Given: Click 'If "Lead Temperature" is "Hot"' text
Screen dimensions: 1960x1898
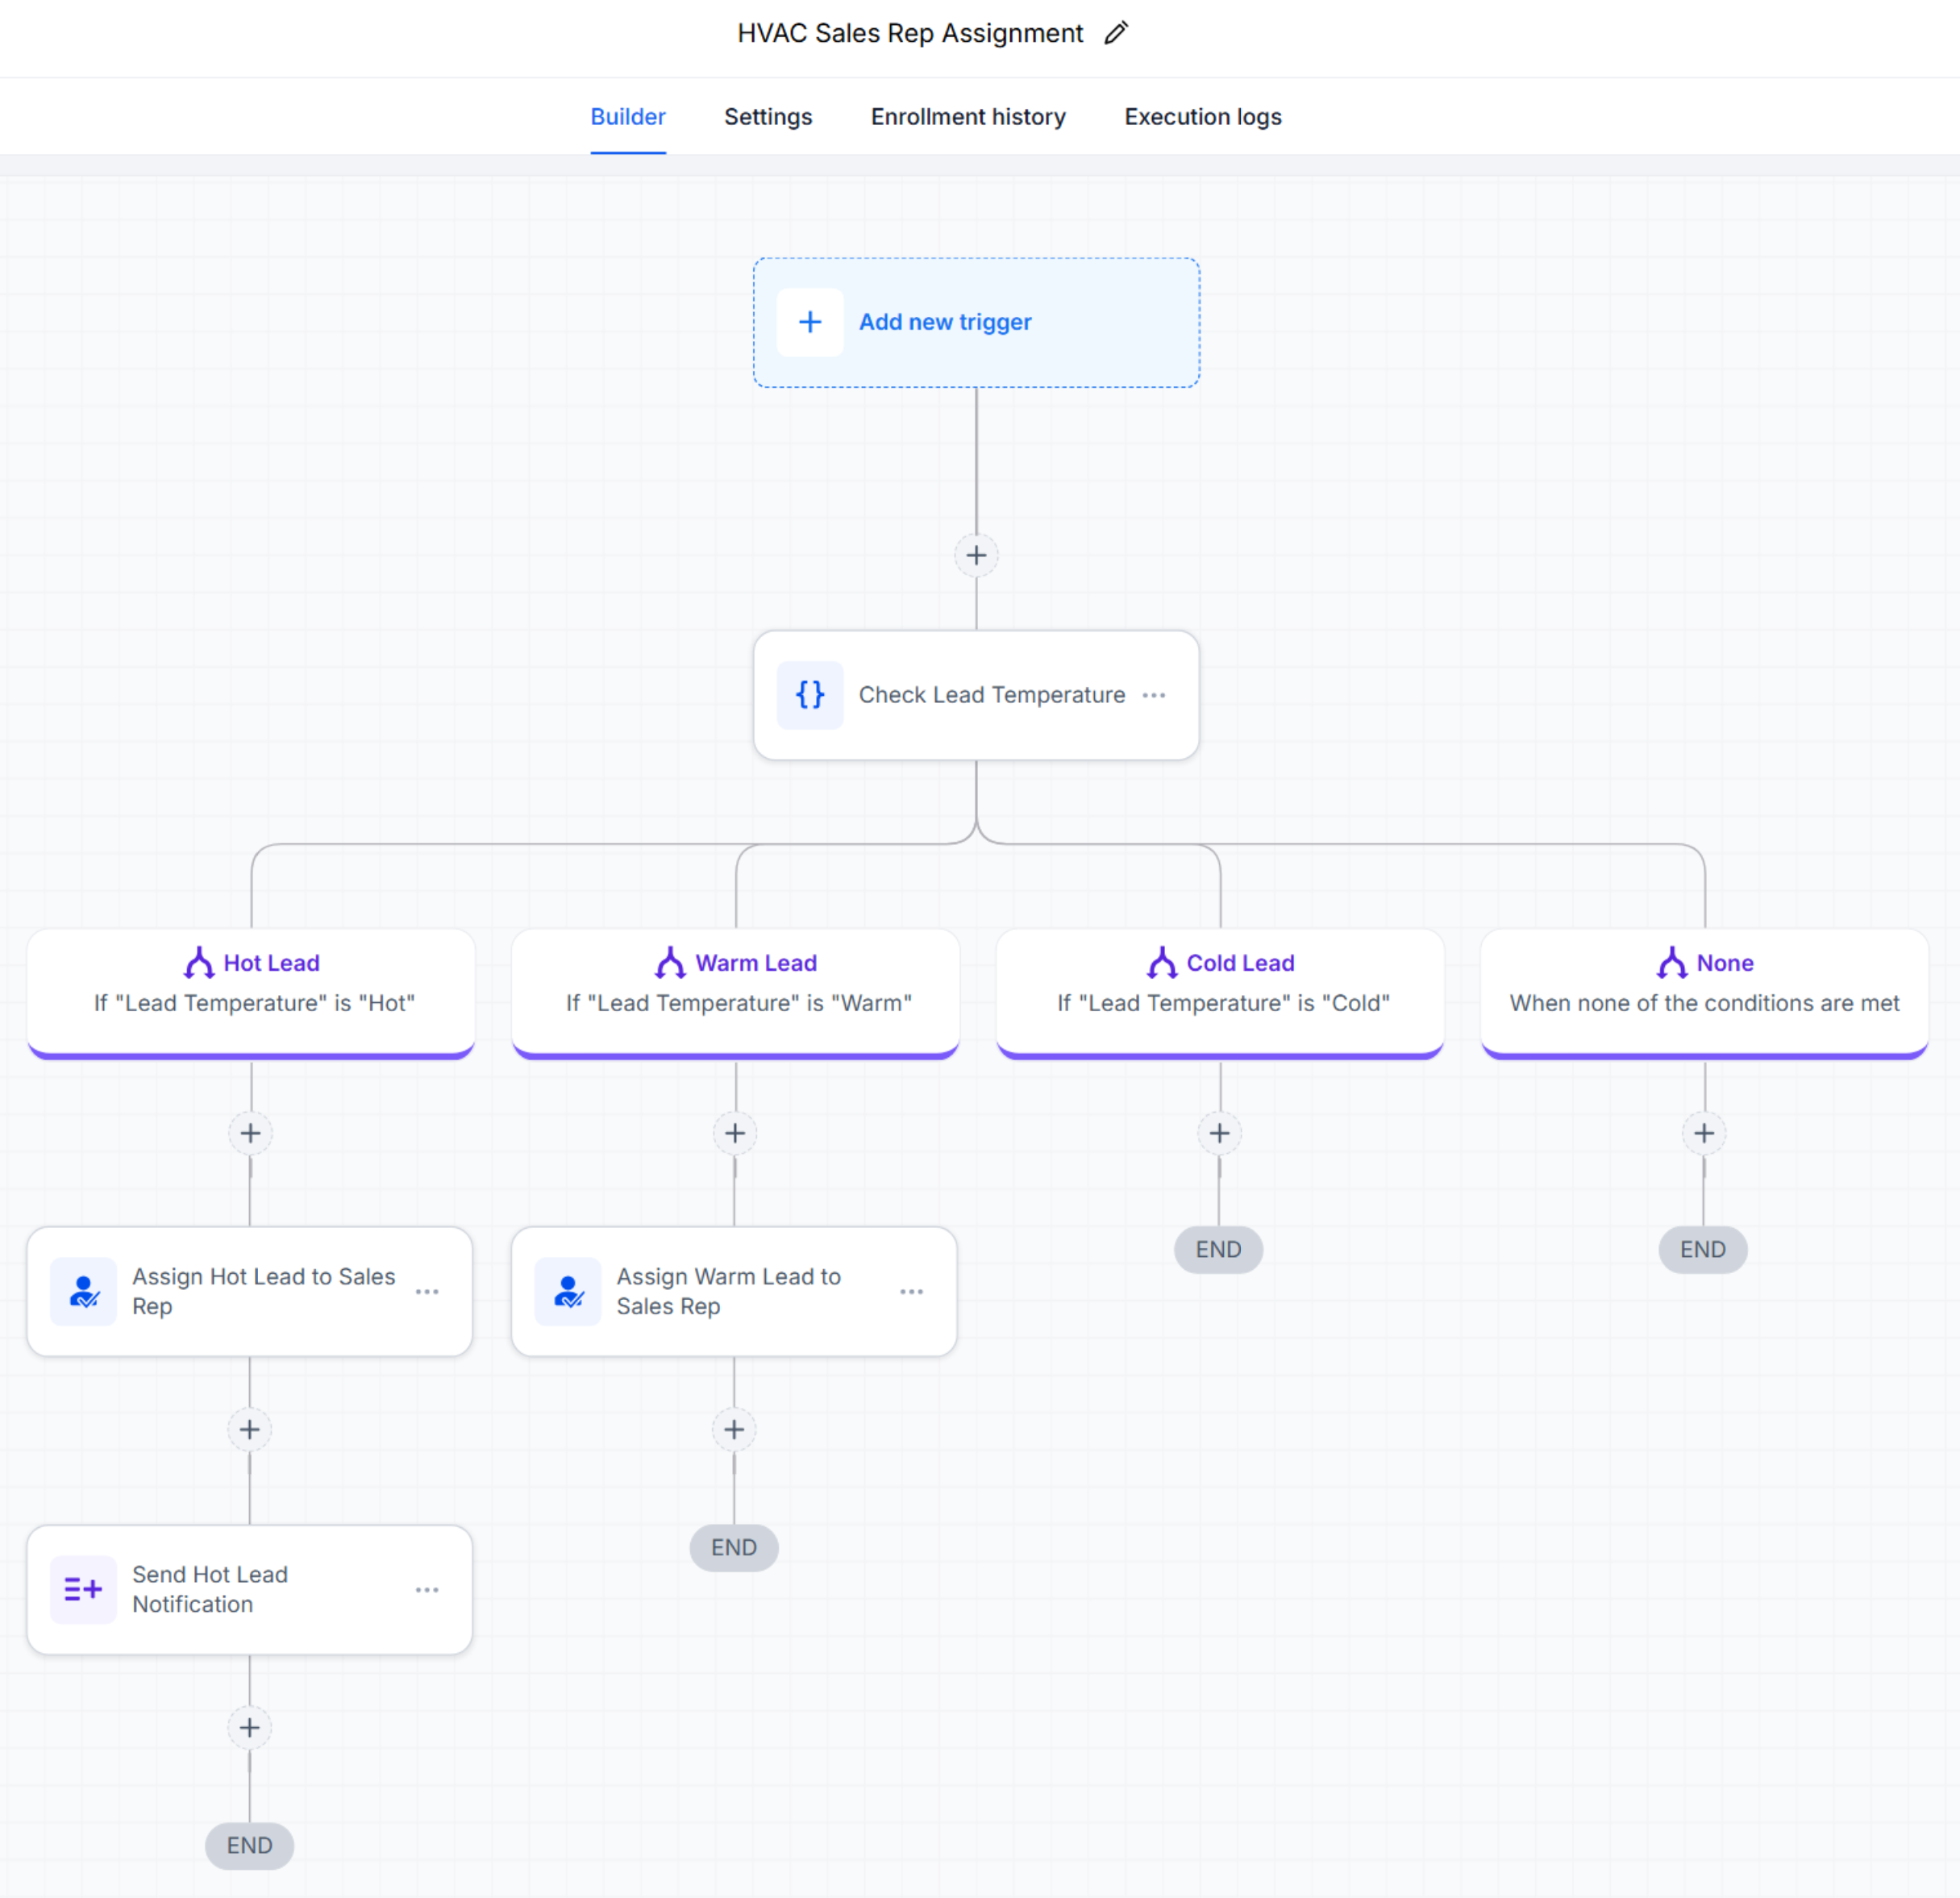Looking at the screenshot, I should tap(254, 1003).
